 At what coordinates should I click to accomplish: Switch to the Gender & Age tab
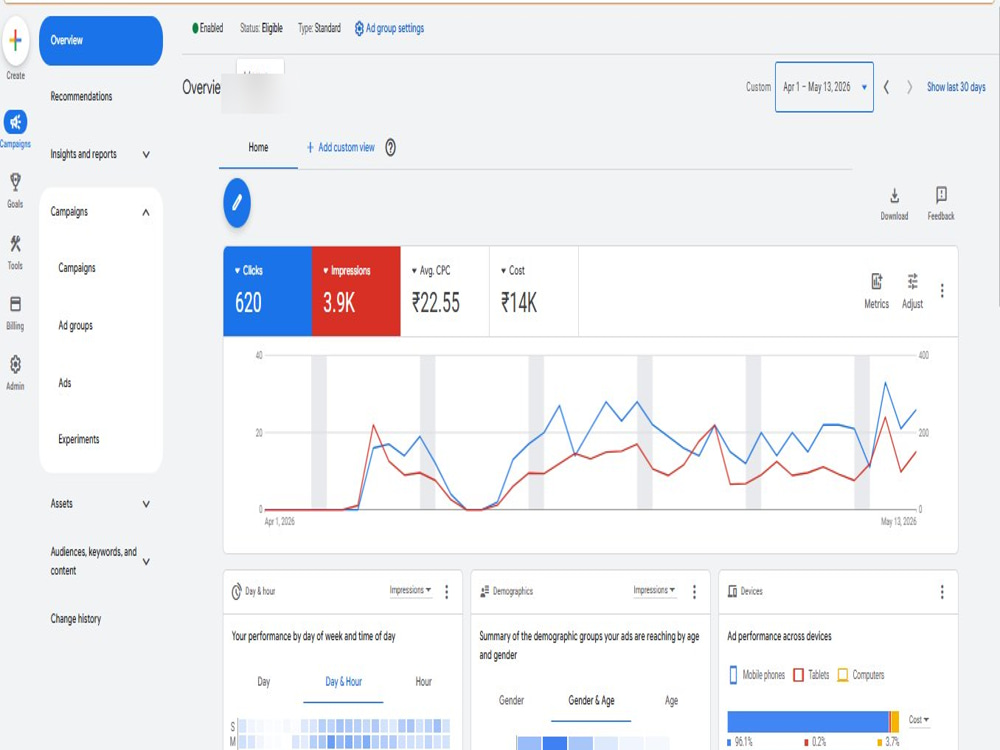pyautogui.click(x=591, y=700)
